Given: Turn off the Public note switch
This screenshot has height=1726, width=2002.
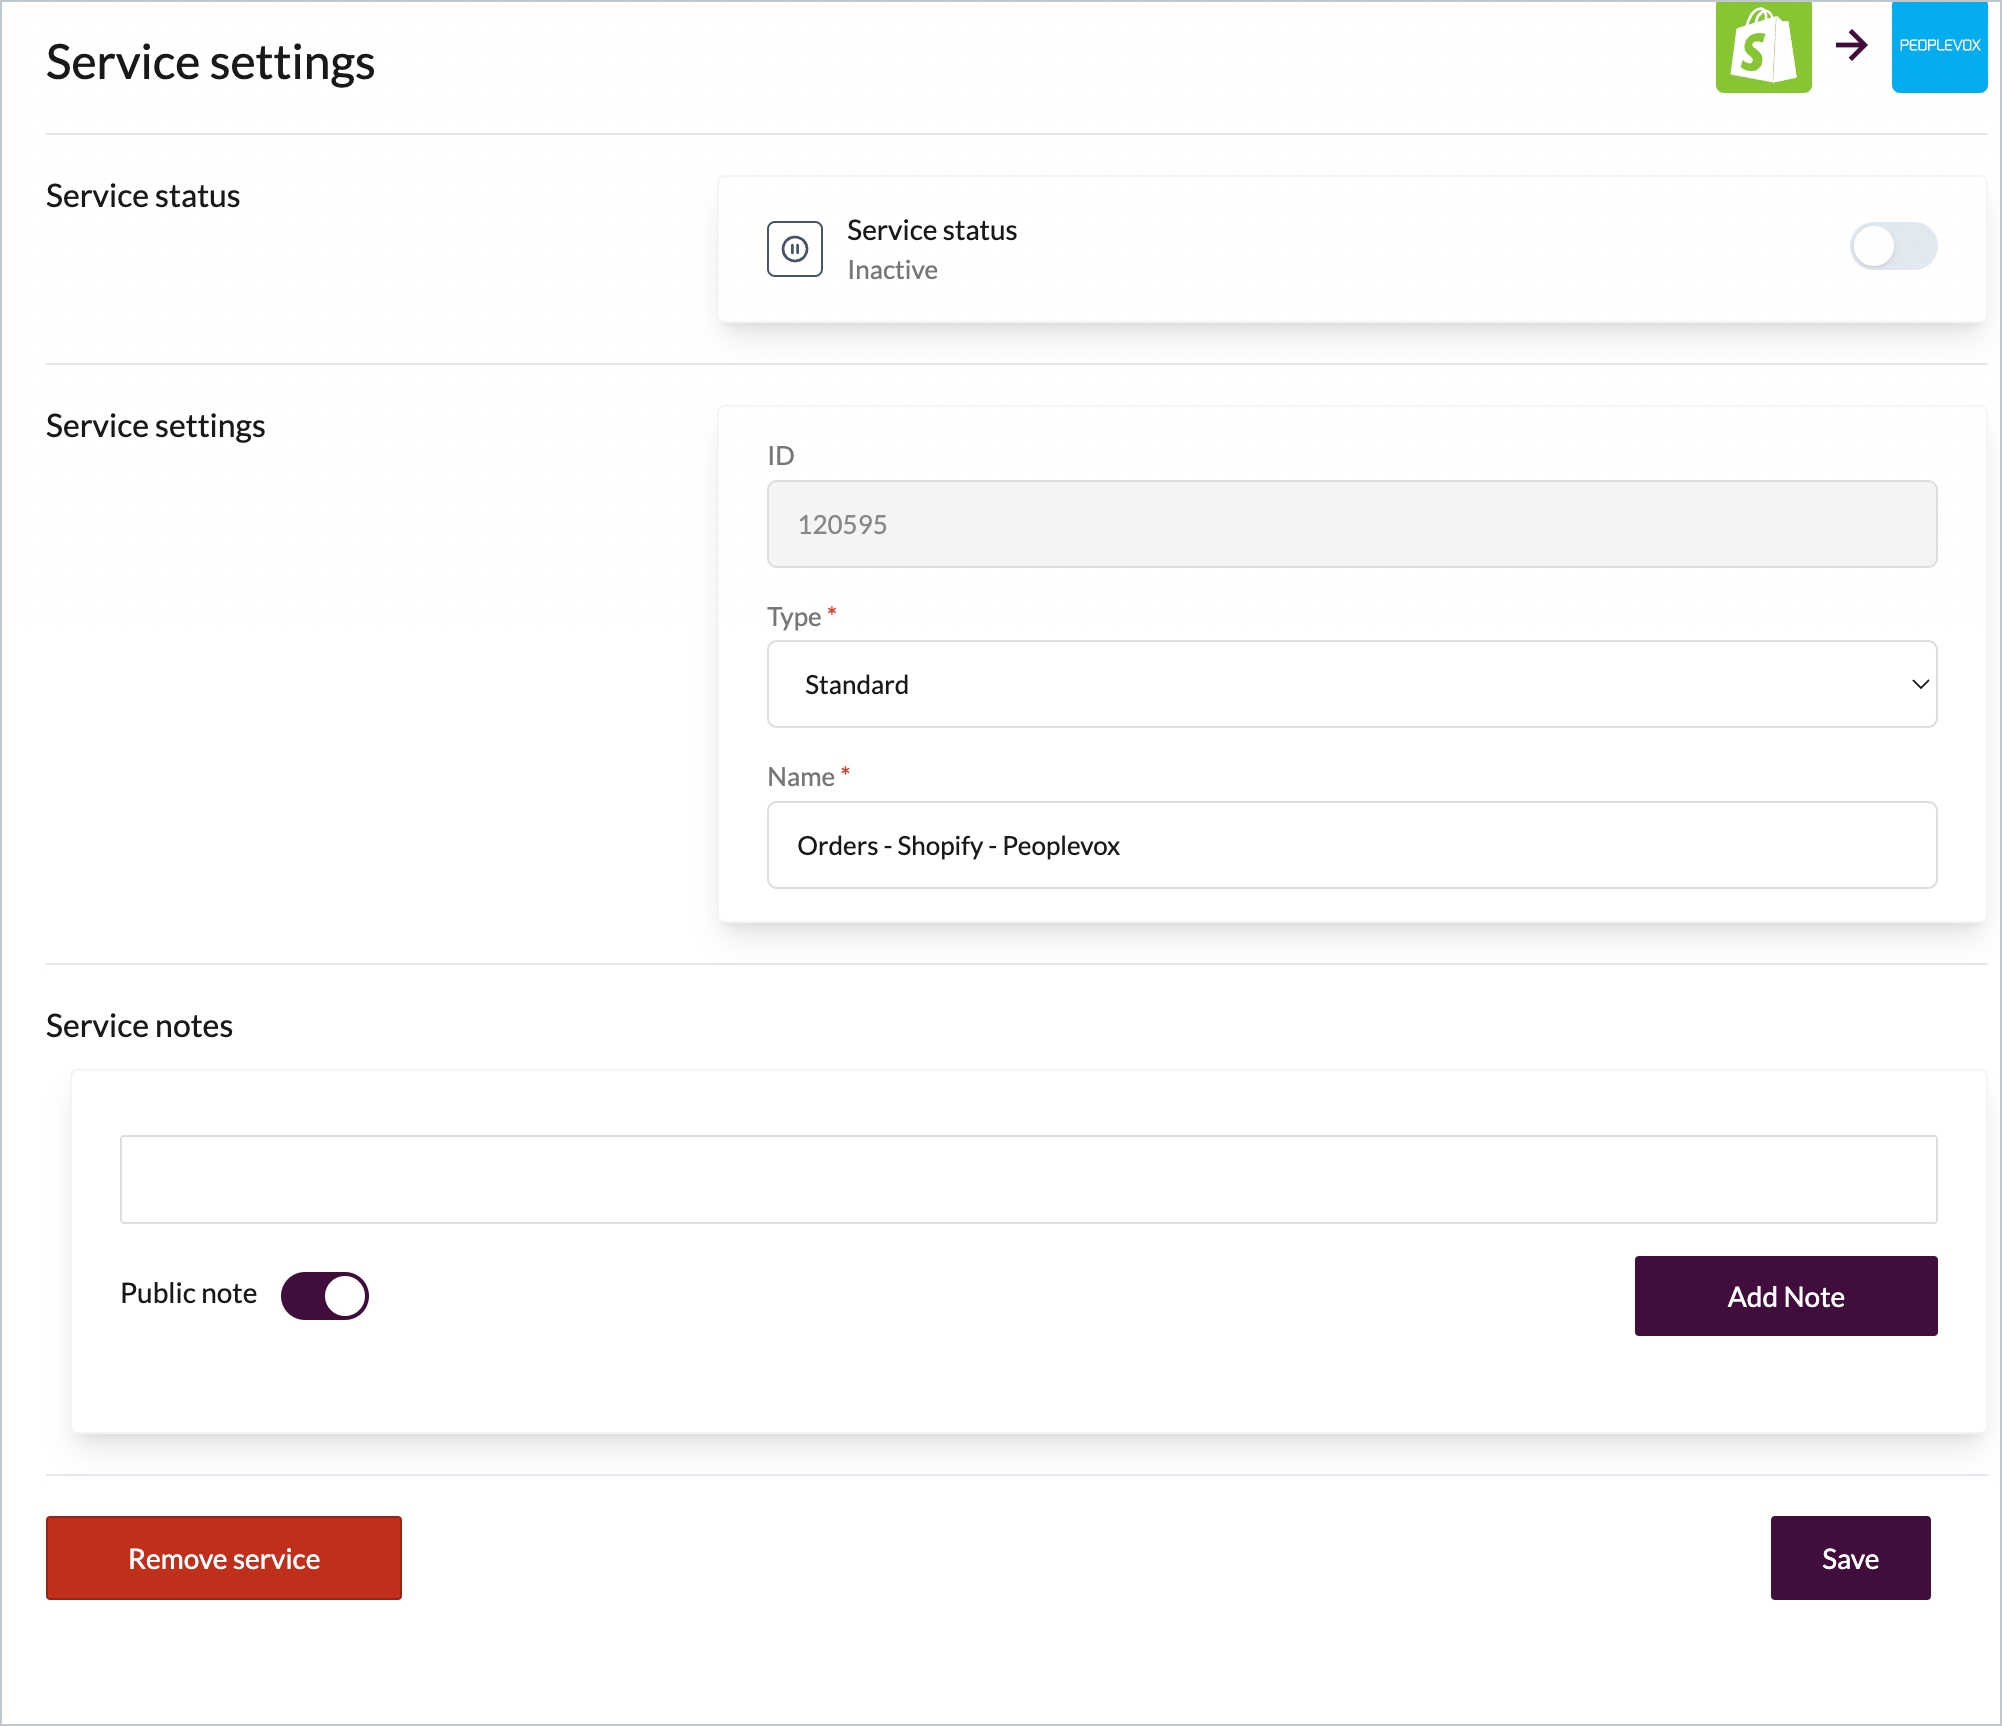Looking at the screenshot, I should click(x=325, y=1296).
